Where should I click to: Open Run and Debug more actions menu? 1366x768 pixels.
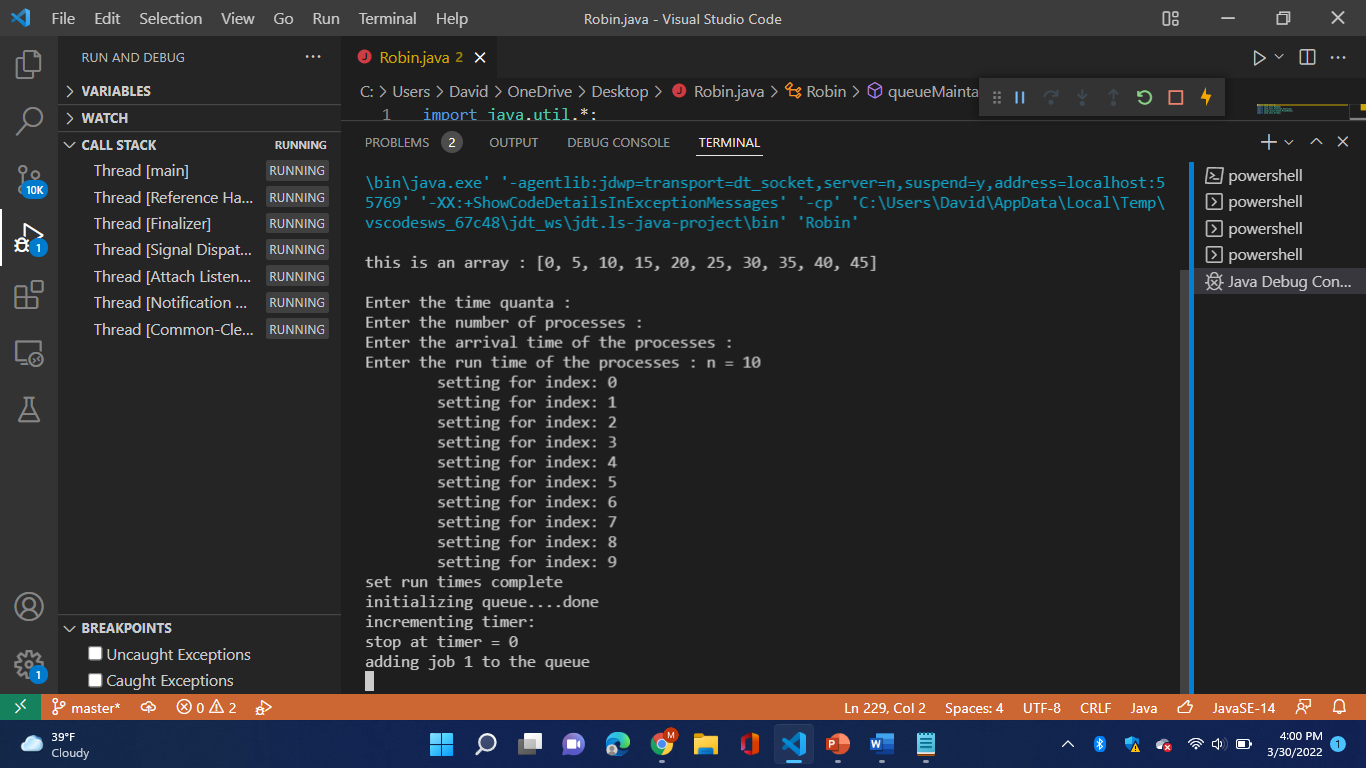pos(313,57)
